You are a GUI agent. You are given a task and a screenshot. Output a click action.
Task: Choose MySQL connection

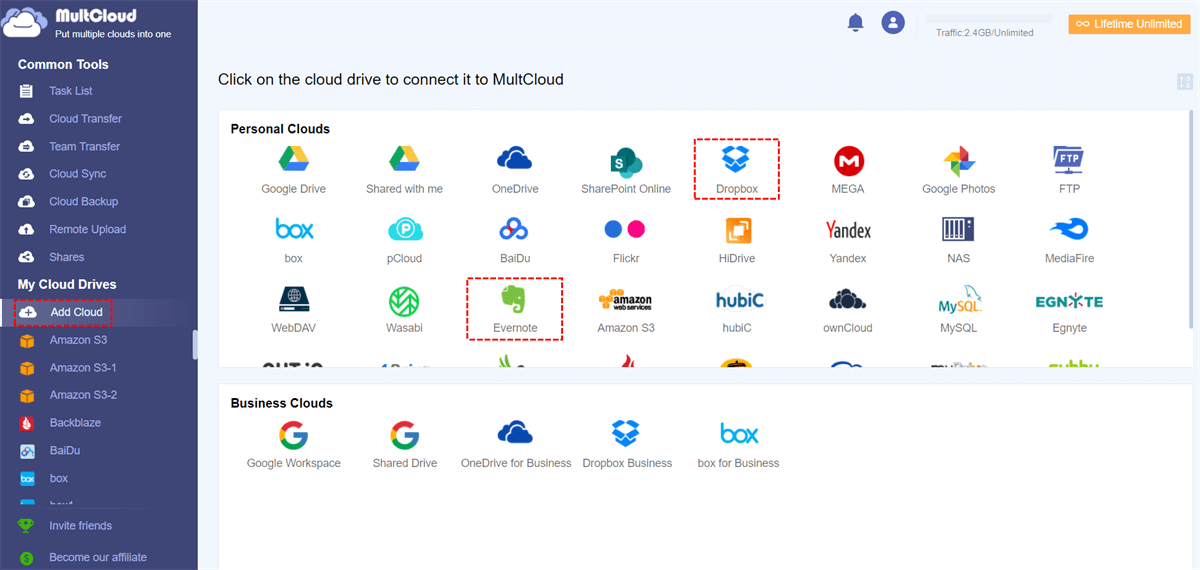click(958, 309)
